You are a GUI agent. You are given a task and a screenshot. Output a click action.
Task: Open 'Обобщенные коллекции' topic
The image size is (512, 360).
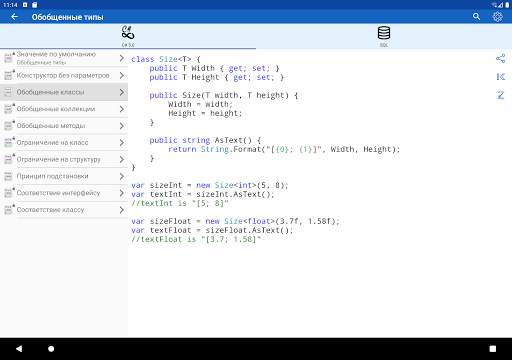pyautogui.click(x=64, y=109)
